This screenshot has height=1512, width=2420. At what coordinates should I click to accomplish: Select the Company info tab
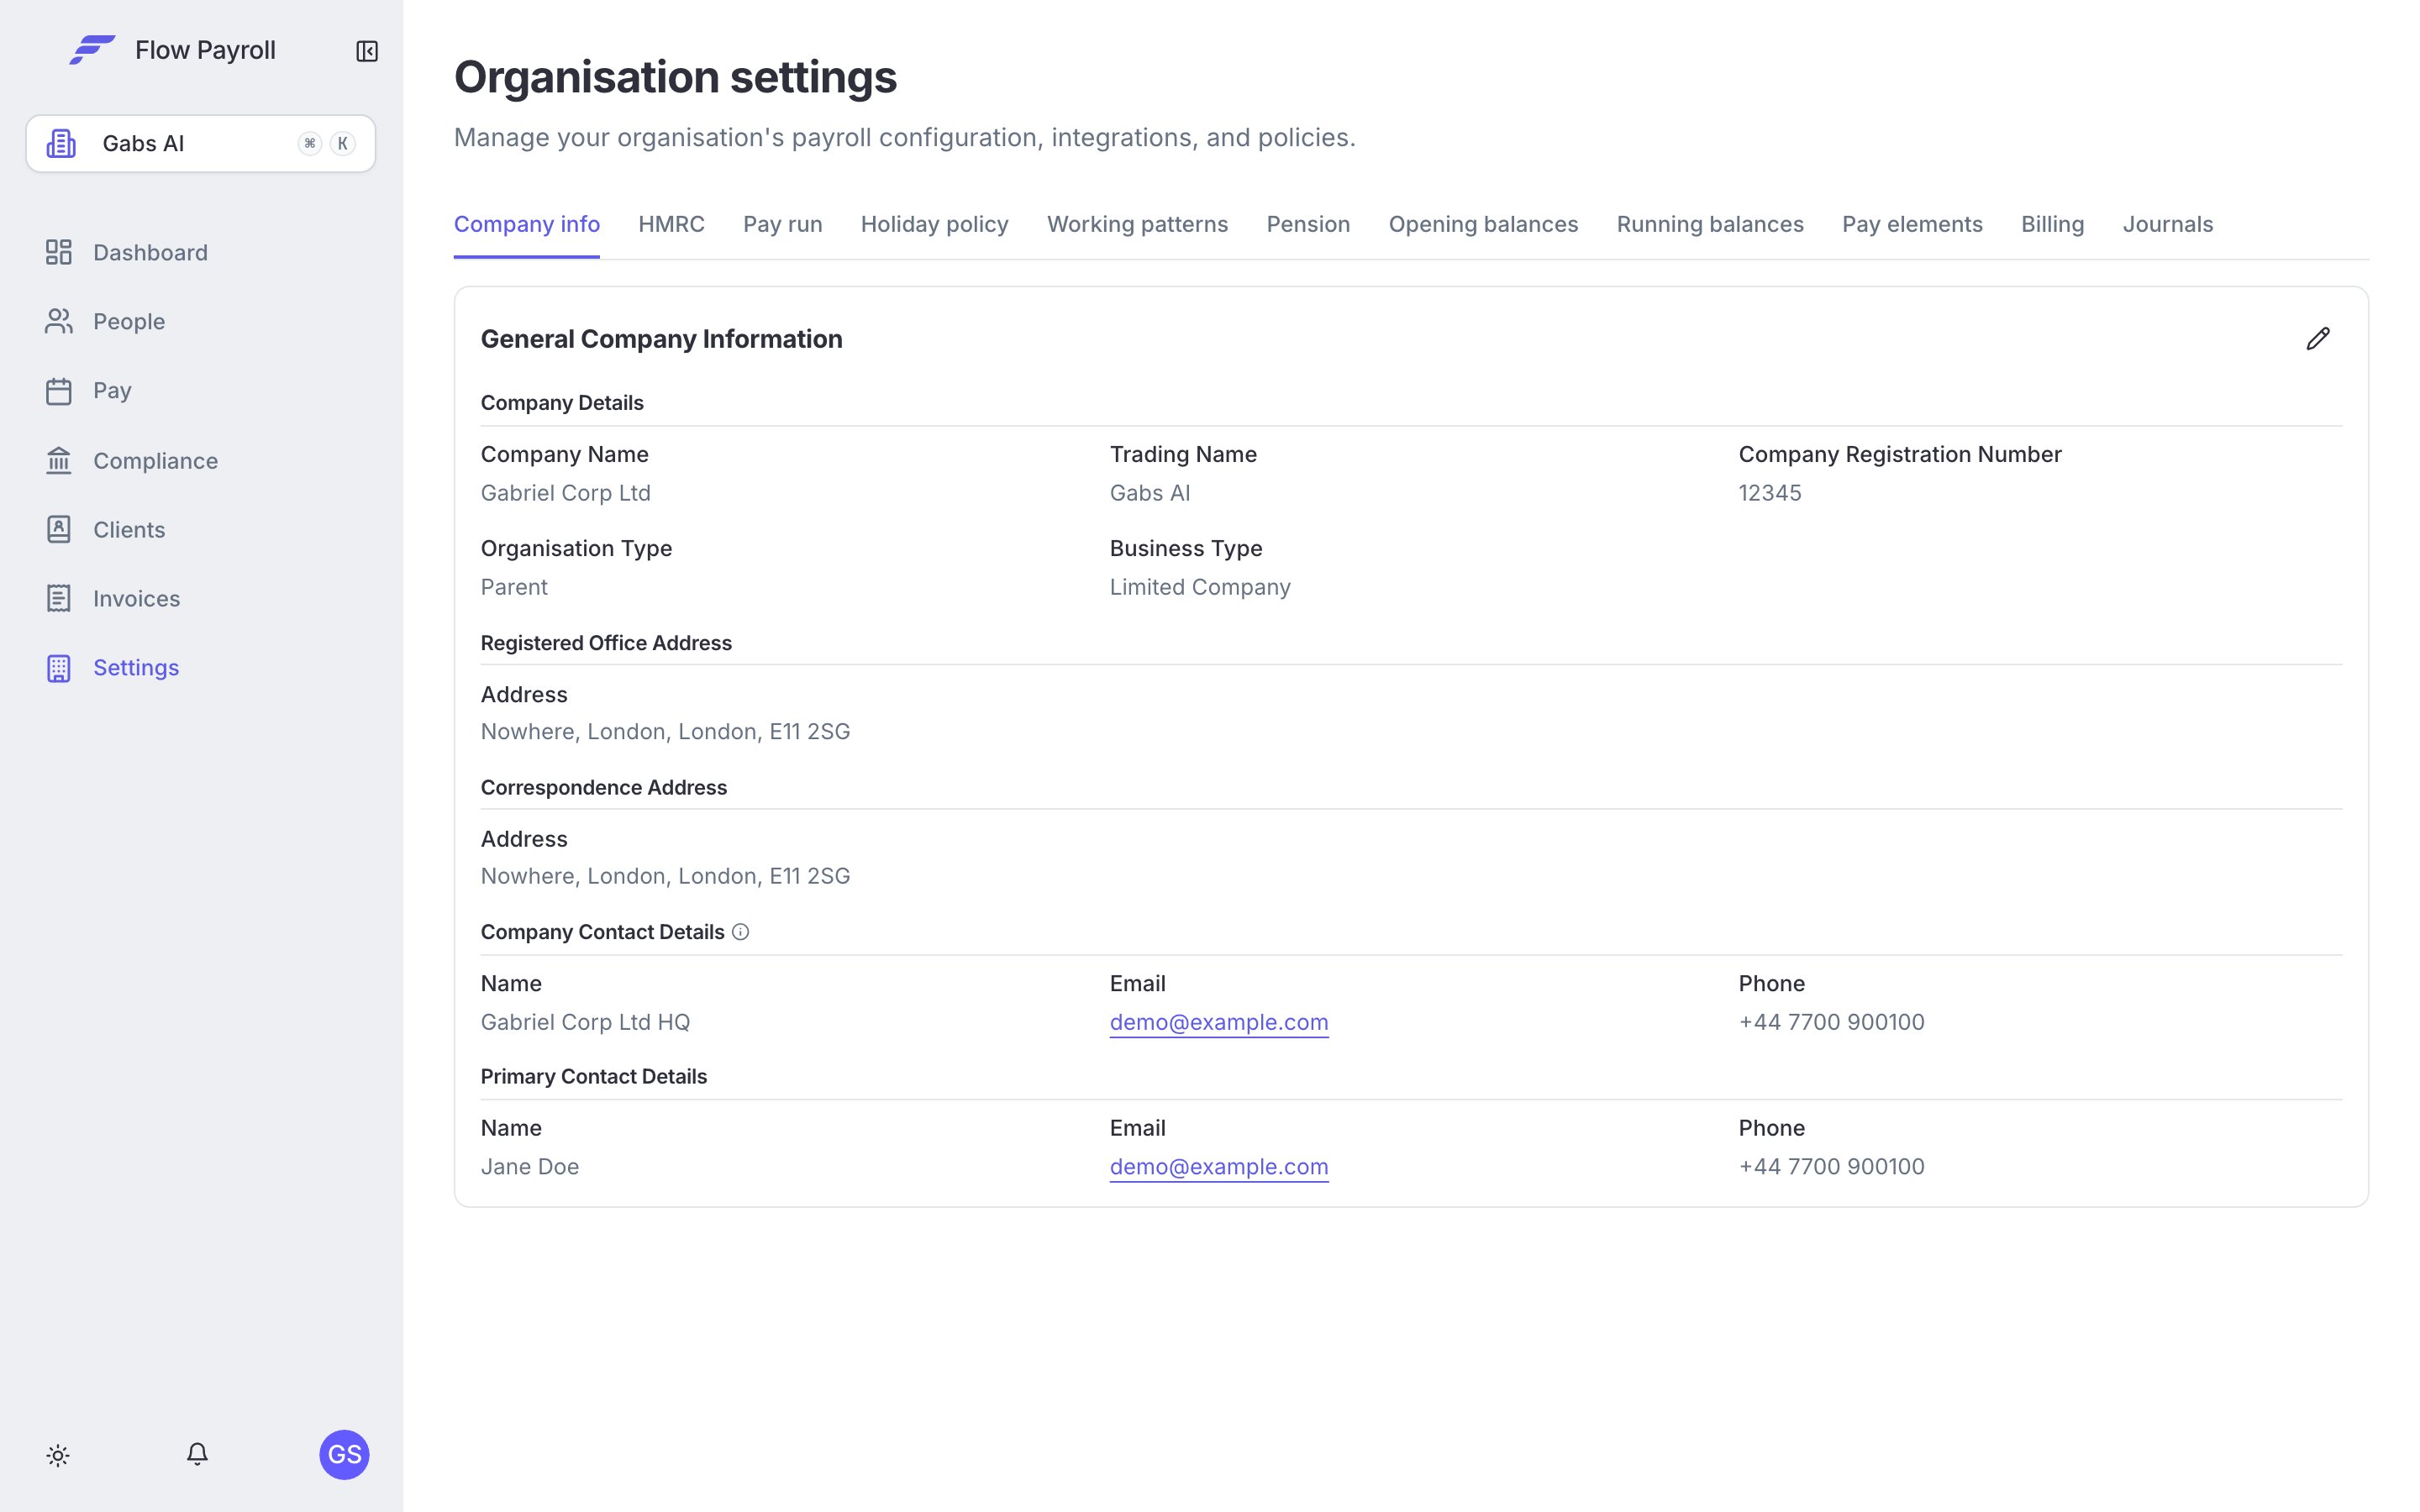click(527, 224)
